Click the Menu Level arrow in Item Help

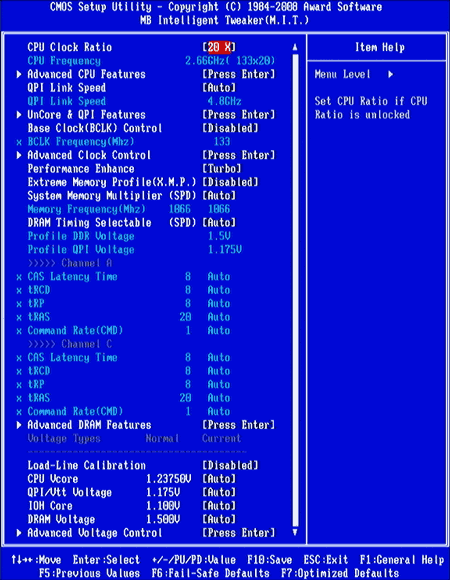[390, 74]
